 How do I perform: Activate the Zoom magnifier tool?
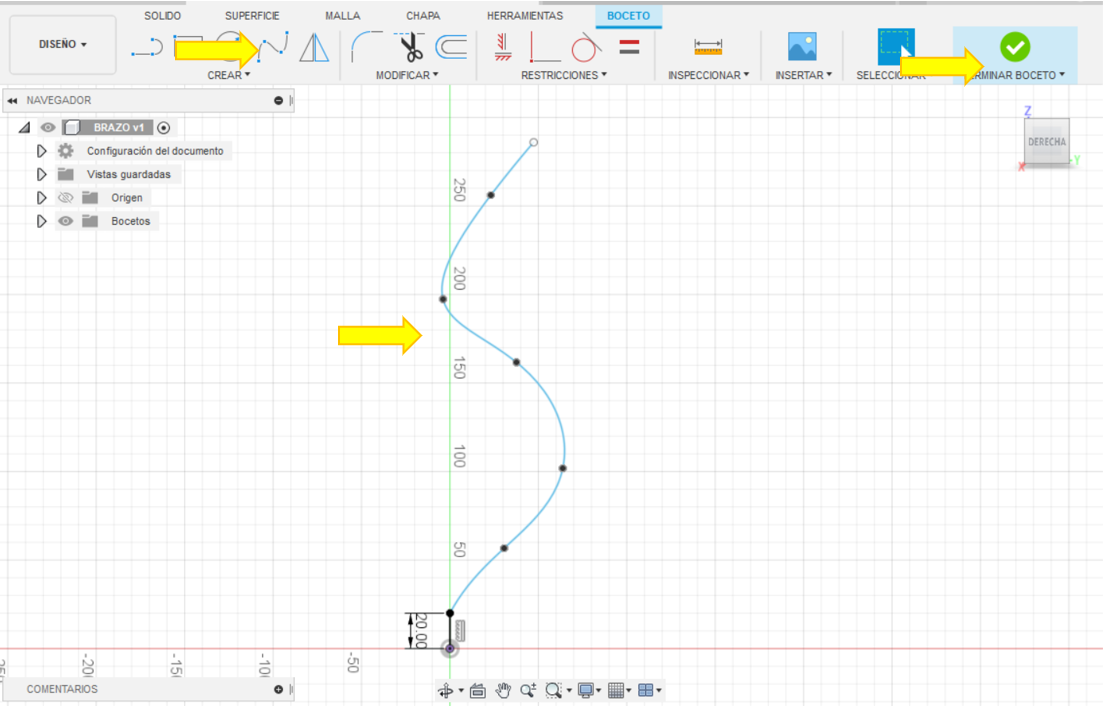528,690
